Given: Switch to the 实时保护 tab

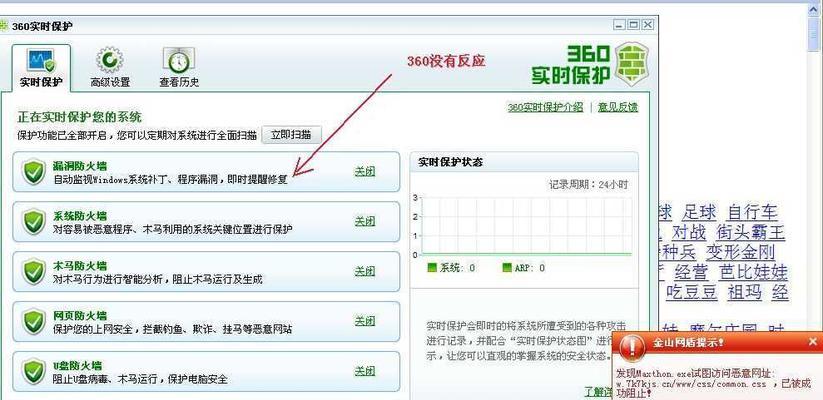Looking at the screenshot, I should (x=41, y=68).
